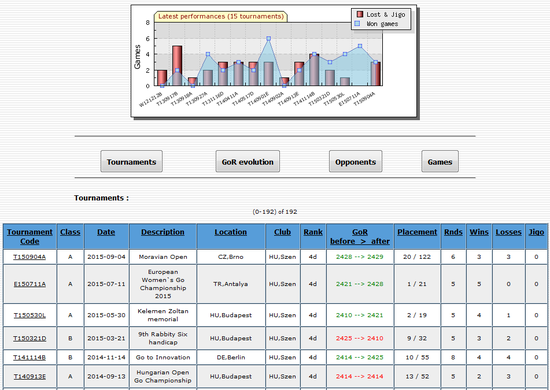Open tournament T150321D link
The image size is (550, 390).
point(30,338)
